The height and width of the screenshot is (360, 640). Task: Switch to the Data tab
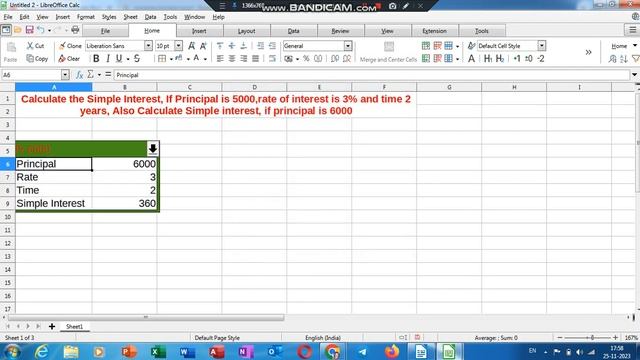[x=293, y=31]
